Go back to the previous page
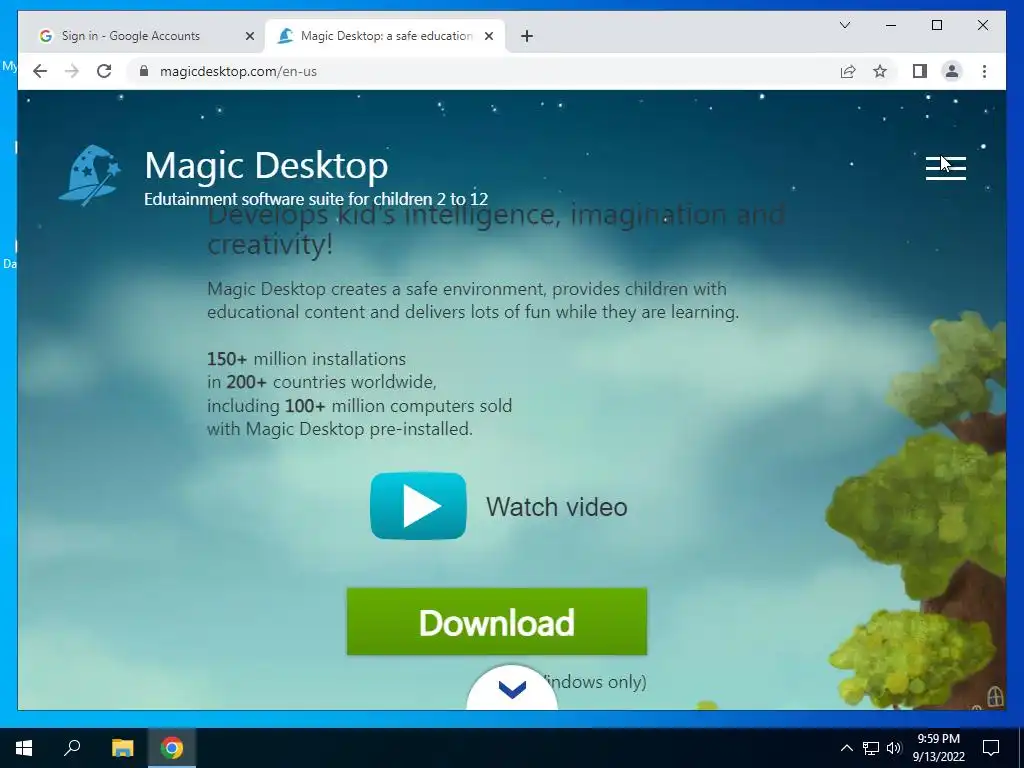This screenshot has height=768, width=1024. [x=40, y=71]
